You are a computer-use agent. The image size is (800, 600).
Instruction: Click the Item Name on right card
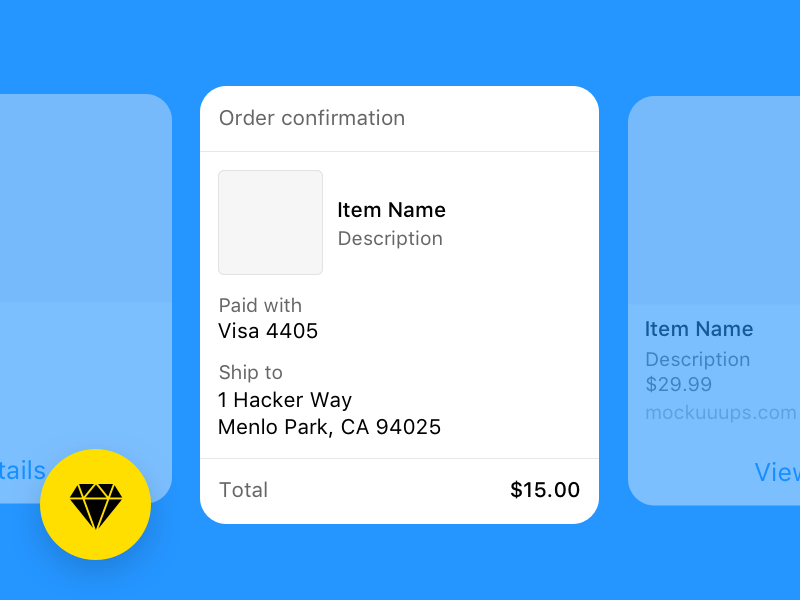click(699, 329)
